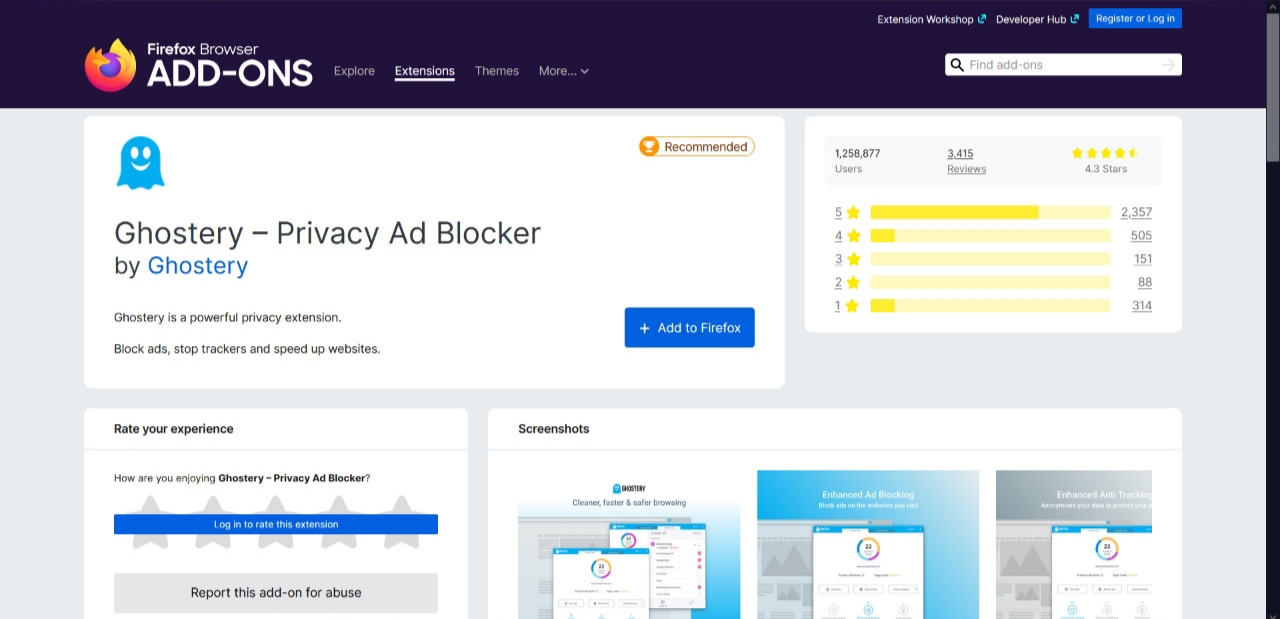Click the Rate your experience heading
1280x619 pixels.
[174, 429]
